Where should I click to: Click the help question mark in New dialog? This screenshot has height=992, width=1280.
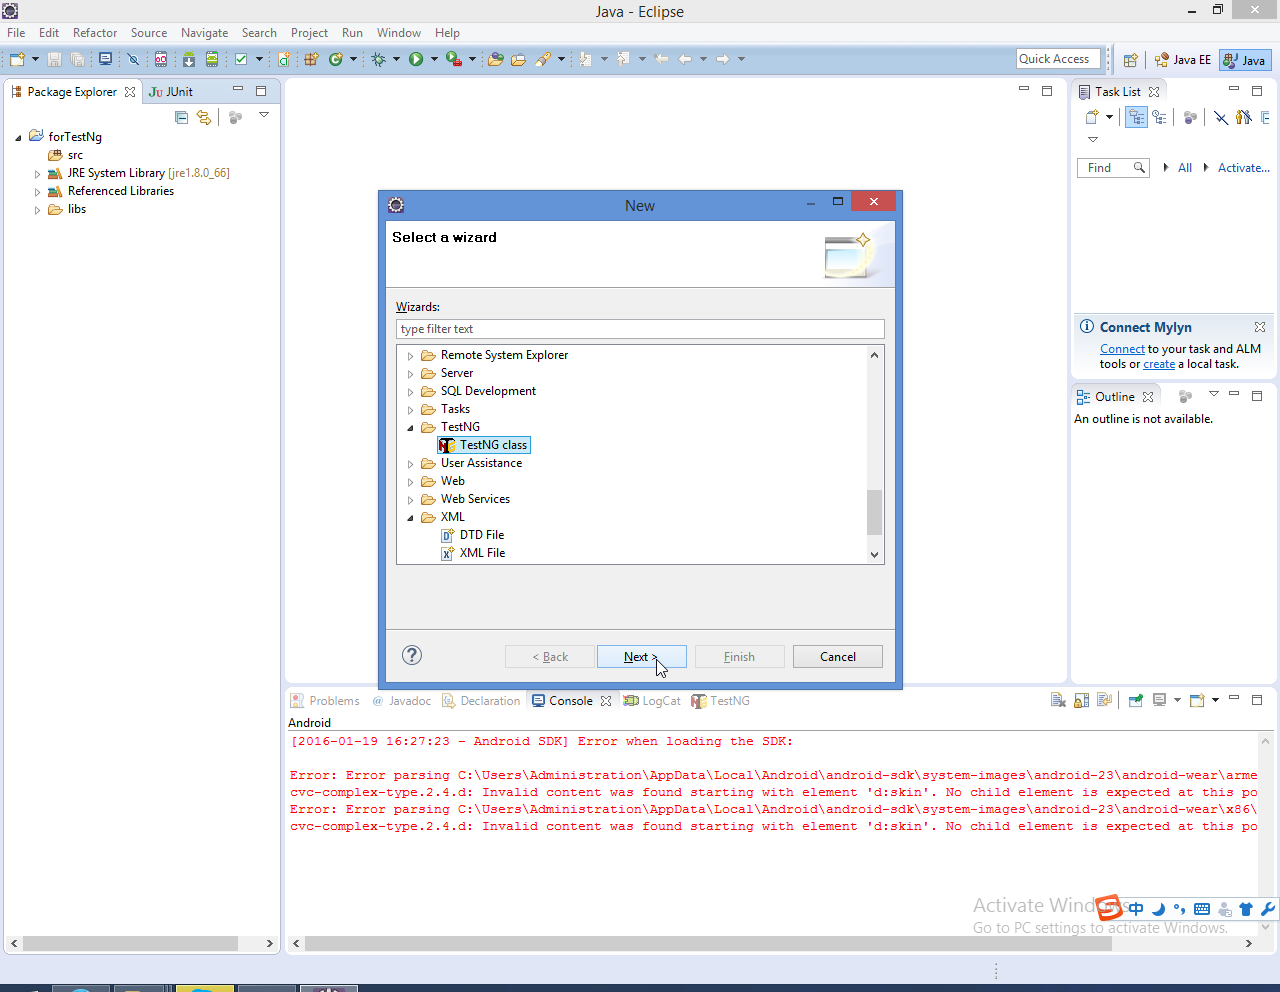tap(412, 655)
